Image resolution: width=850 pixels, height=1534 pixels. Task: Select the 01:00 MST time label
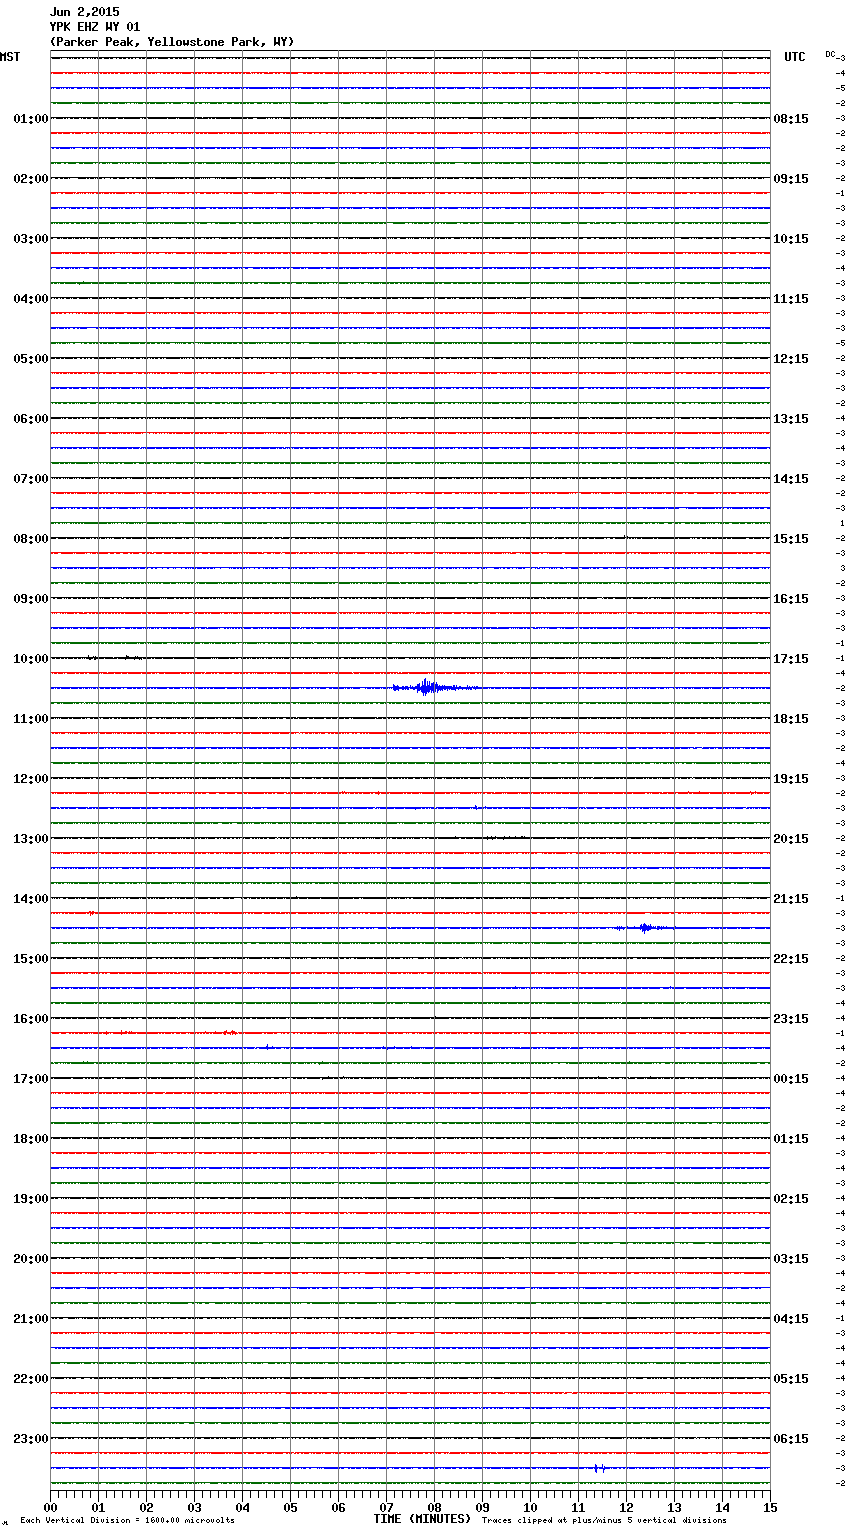pyautogui.click(x=31, y=119)
